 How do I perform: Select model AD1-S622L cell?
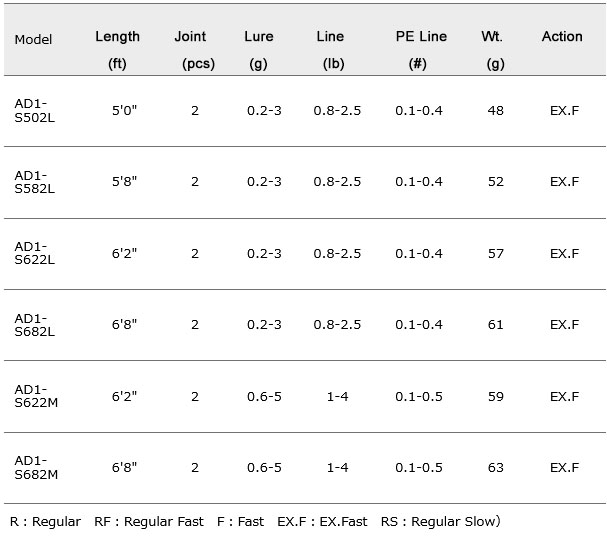click(34, 253)
